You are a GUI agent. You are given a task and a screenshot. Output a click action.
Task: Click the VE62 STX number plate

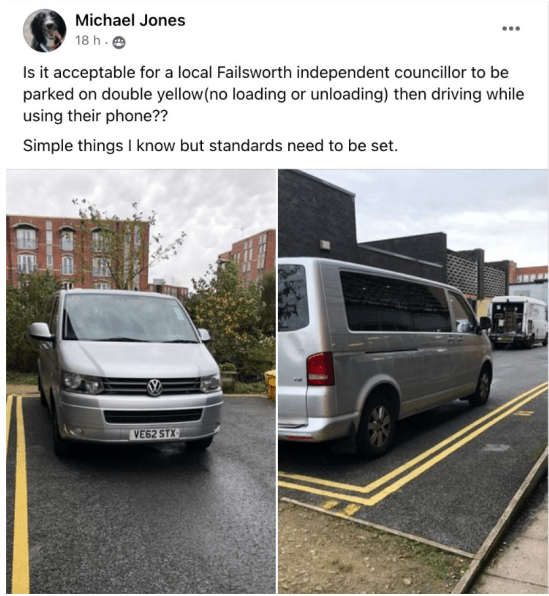pyautogui.click(x=154, y=434)
